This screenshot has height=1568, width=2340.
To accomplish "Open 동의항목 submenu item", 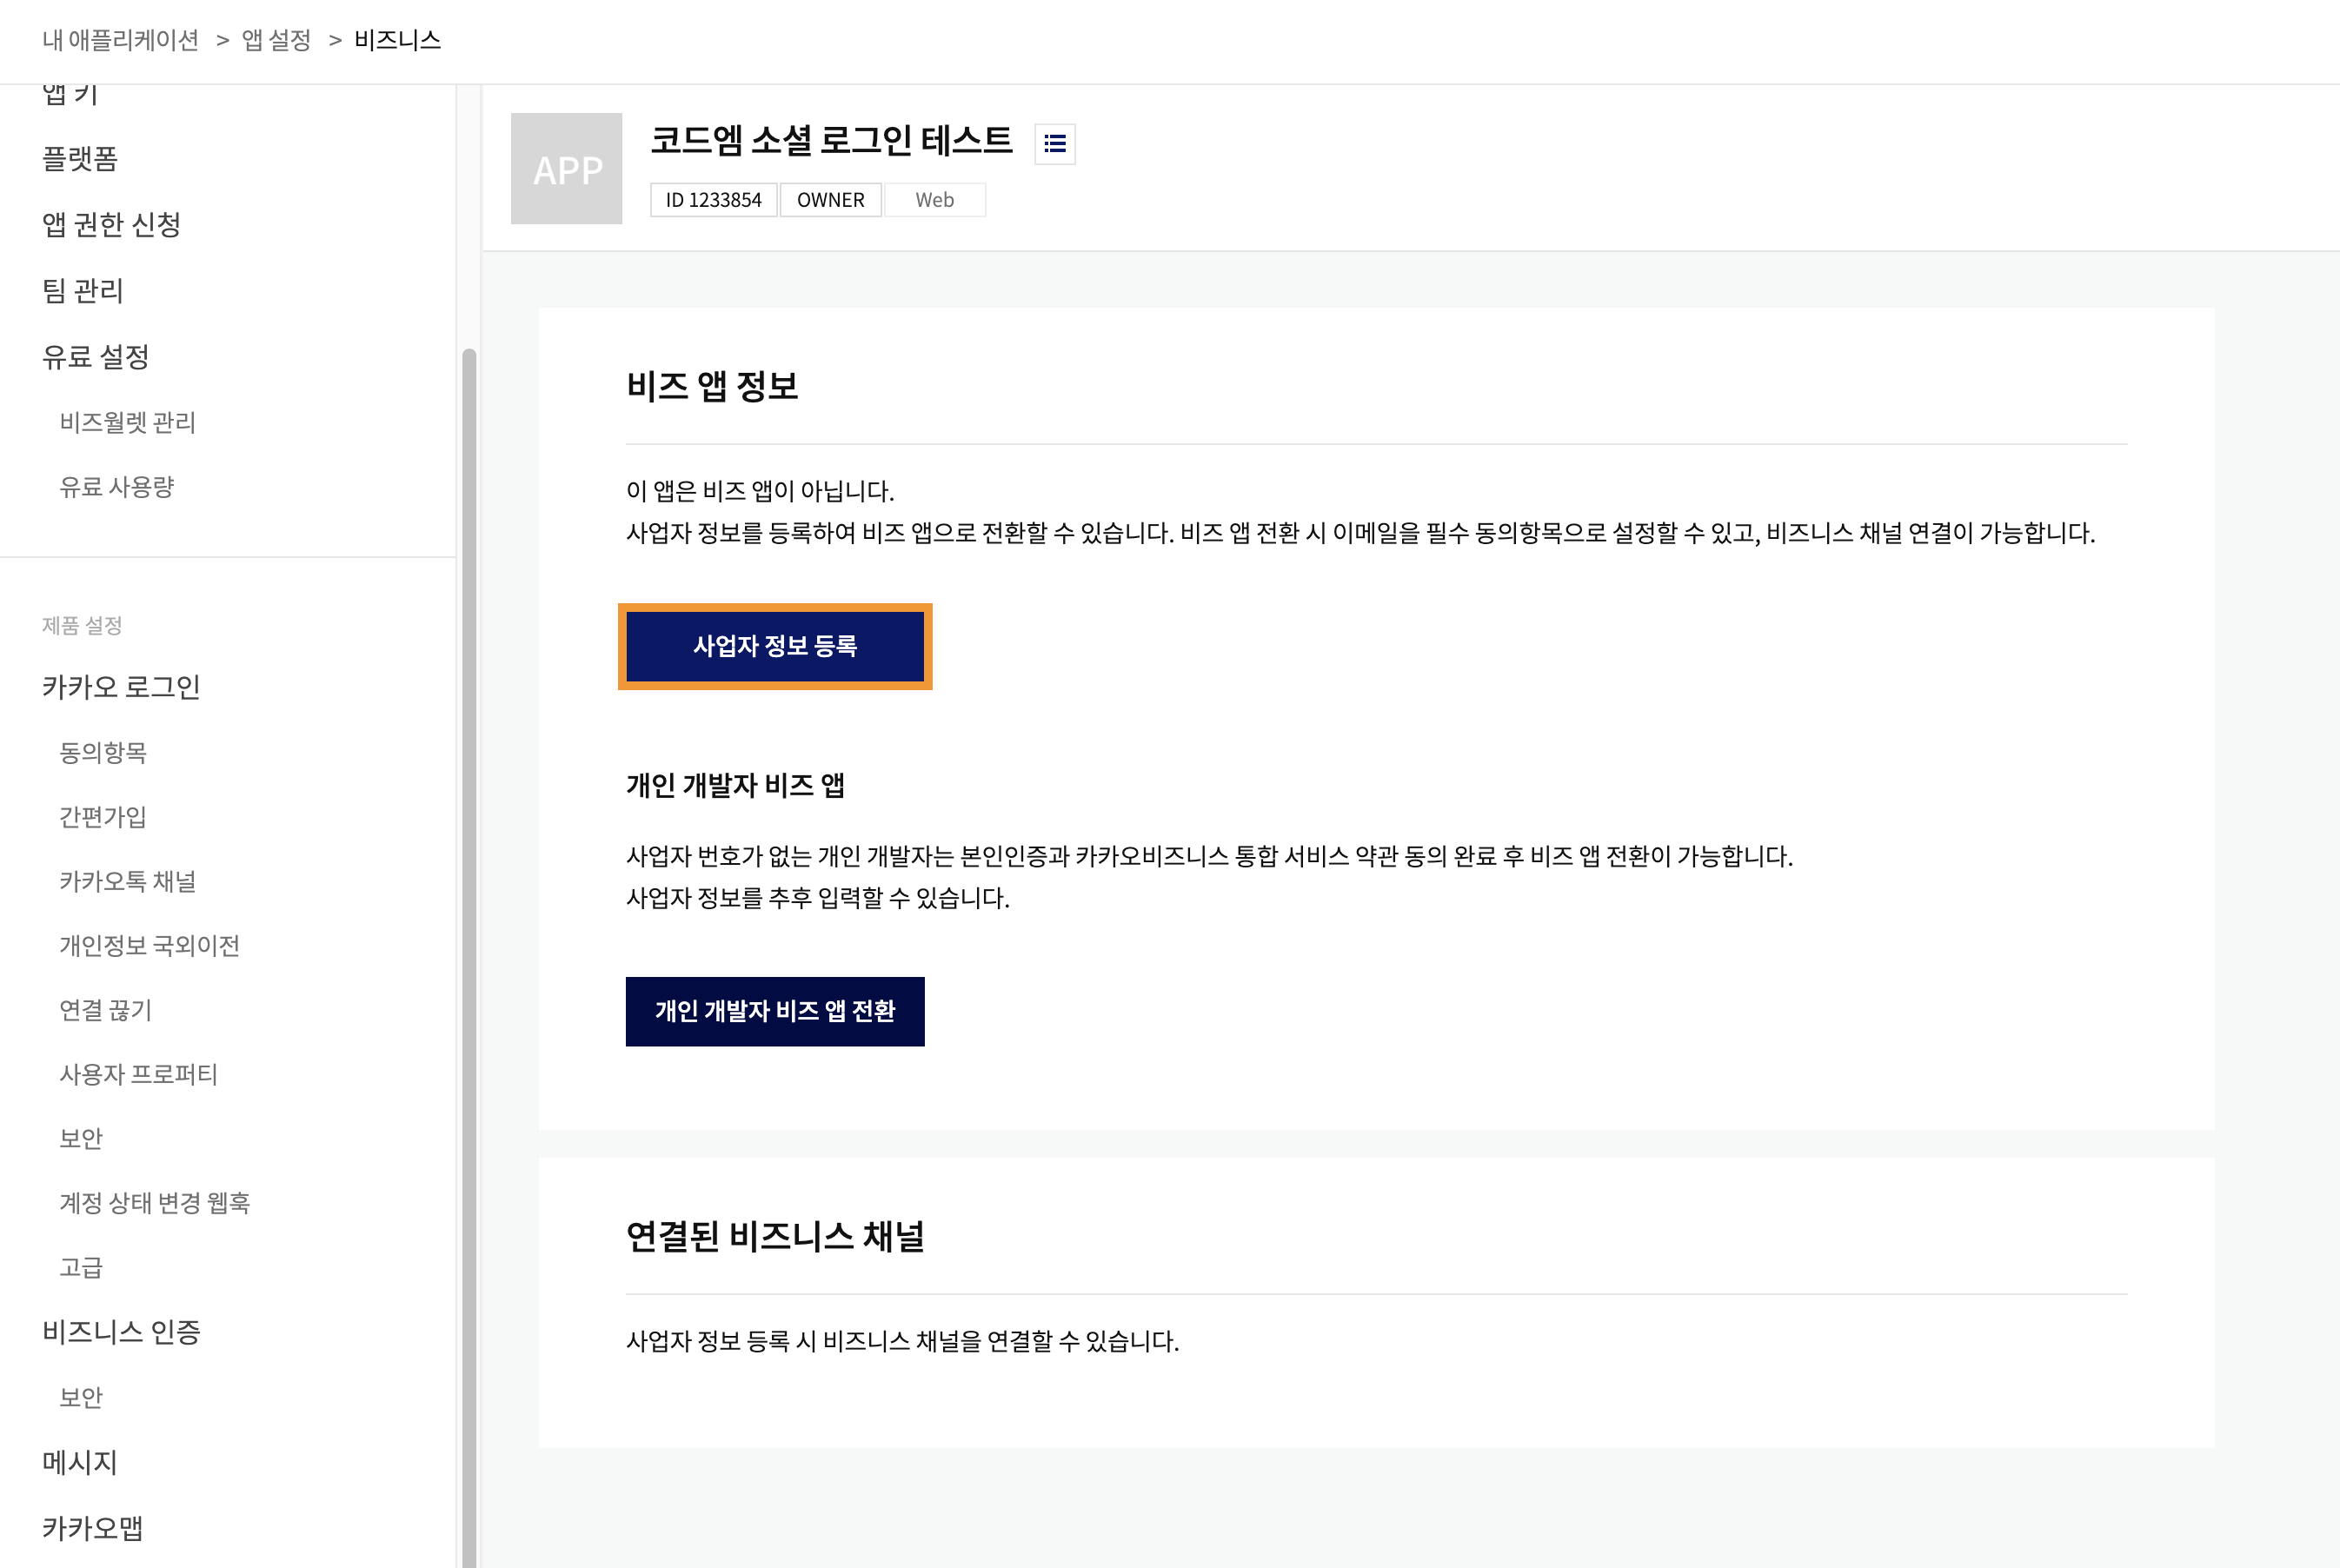I will (103, 752).
